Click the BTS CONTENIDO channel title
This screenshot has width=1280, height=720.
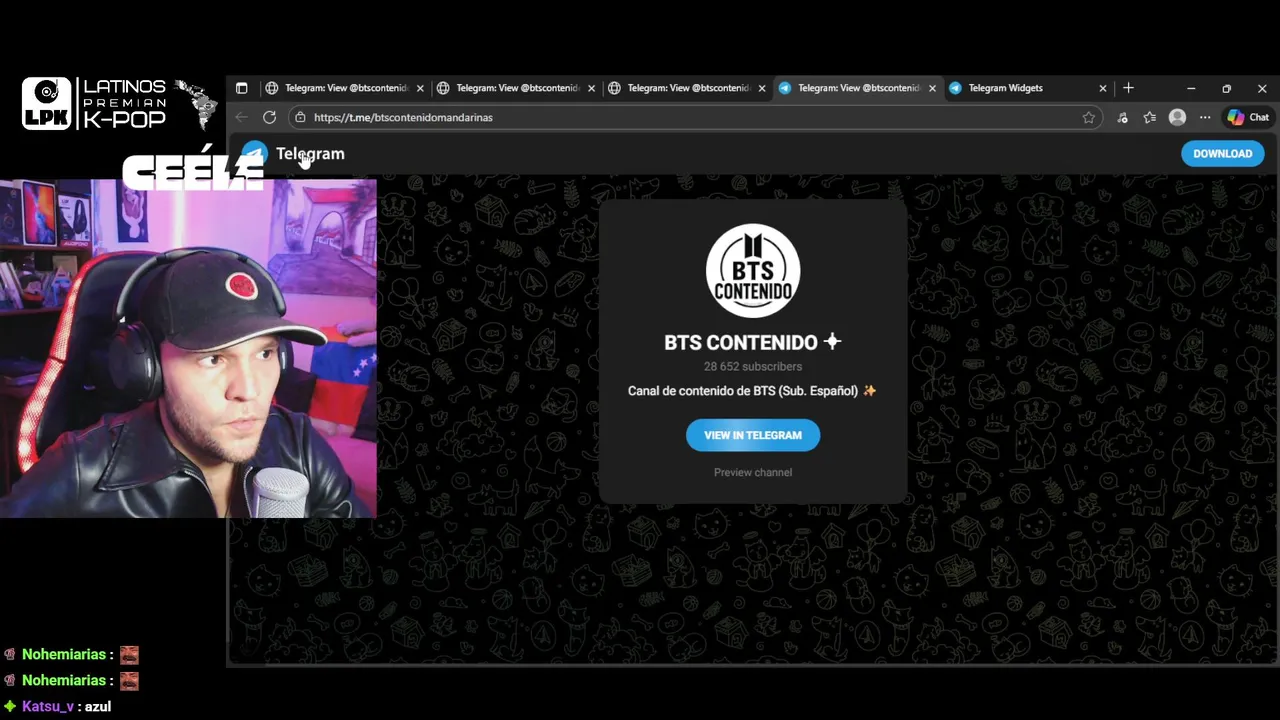coord(753,342)
